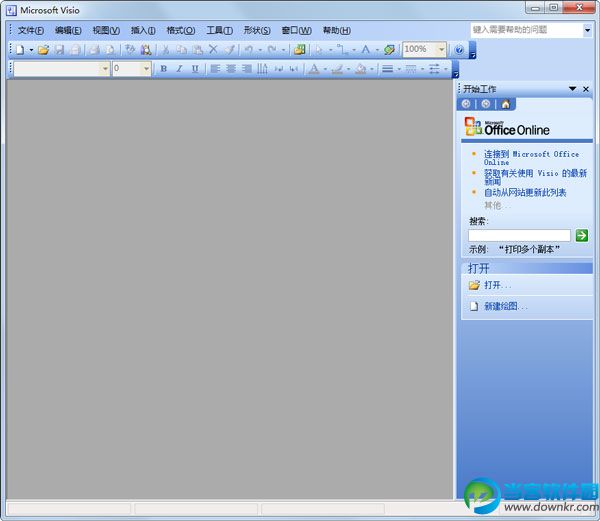Click the Paste clipboard icon
Image resolution: width=600 pixels, height=521 pixels.
[197, 50]
